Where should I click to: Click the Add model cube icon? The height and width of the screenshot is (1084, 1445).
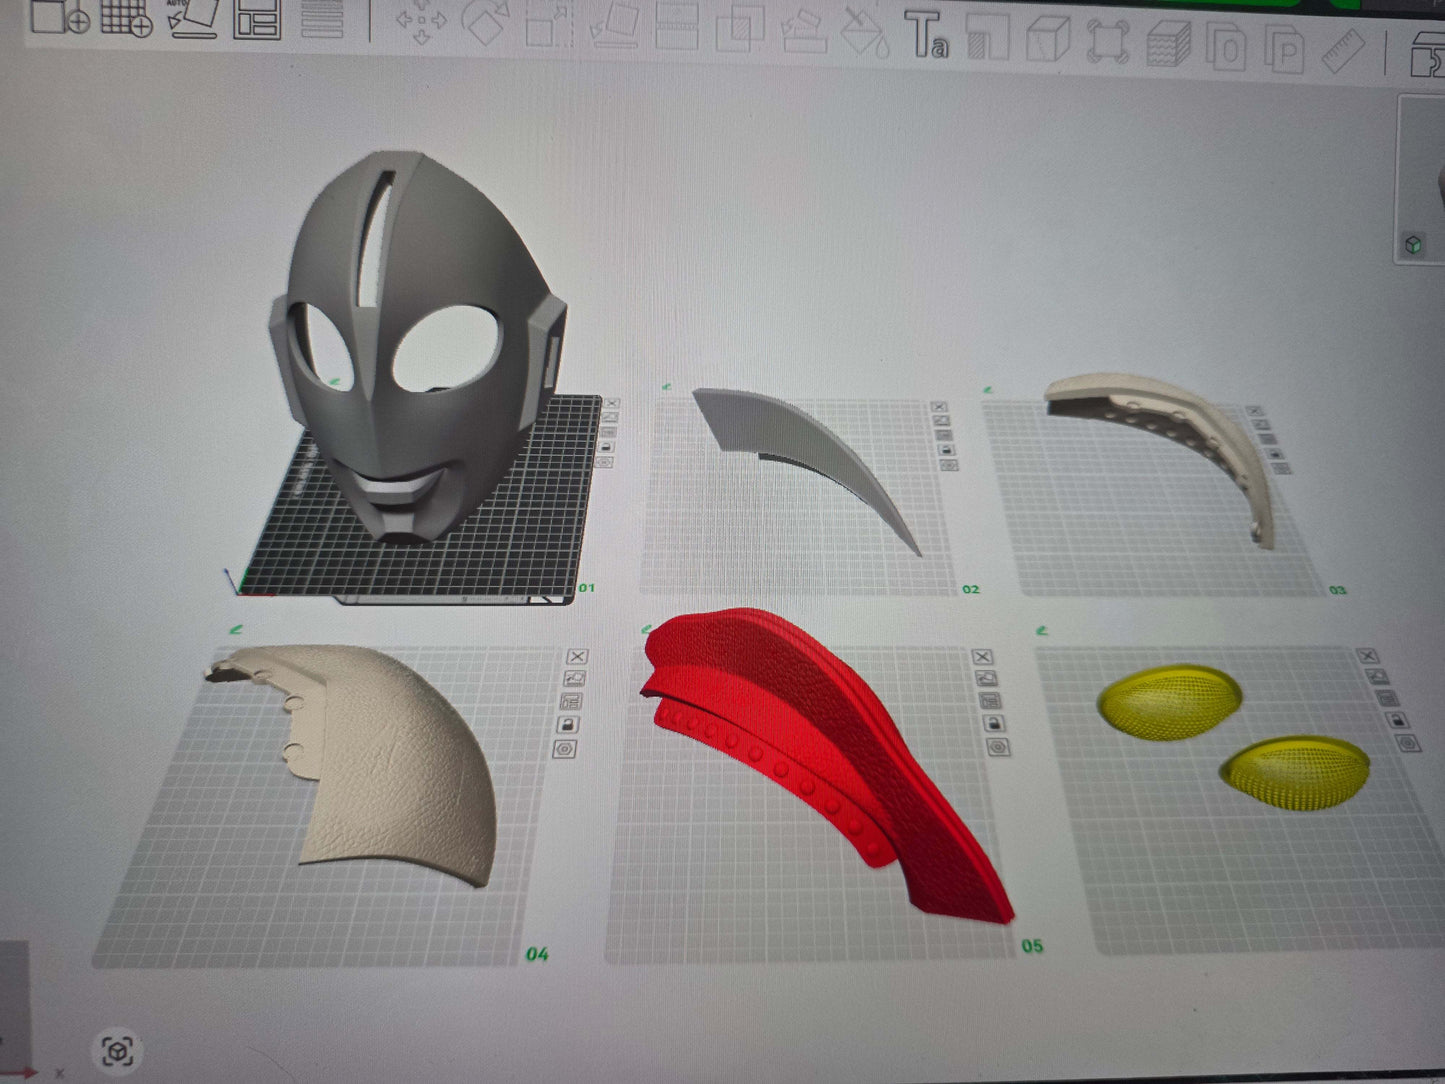point(60,17)
